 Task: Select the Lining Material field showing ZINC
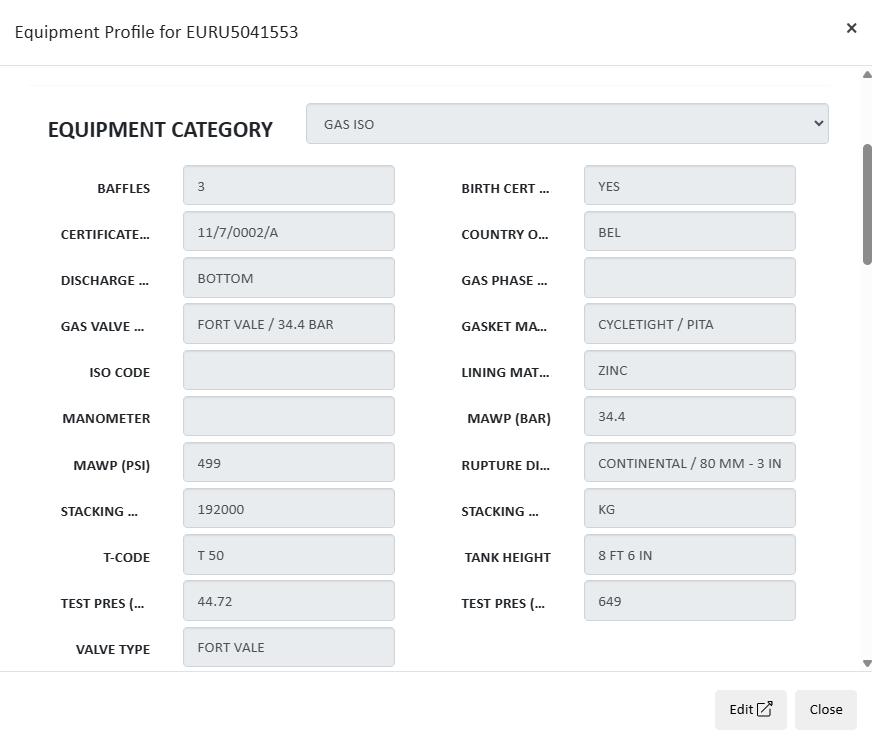tap(689, 370)
